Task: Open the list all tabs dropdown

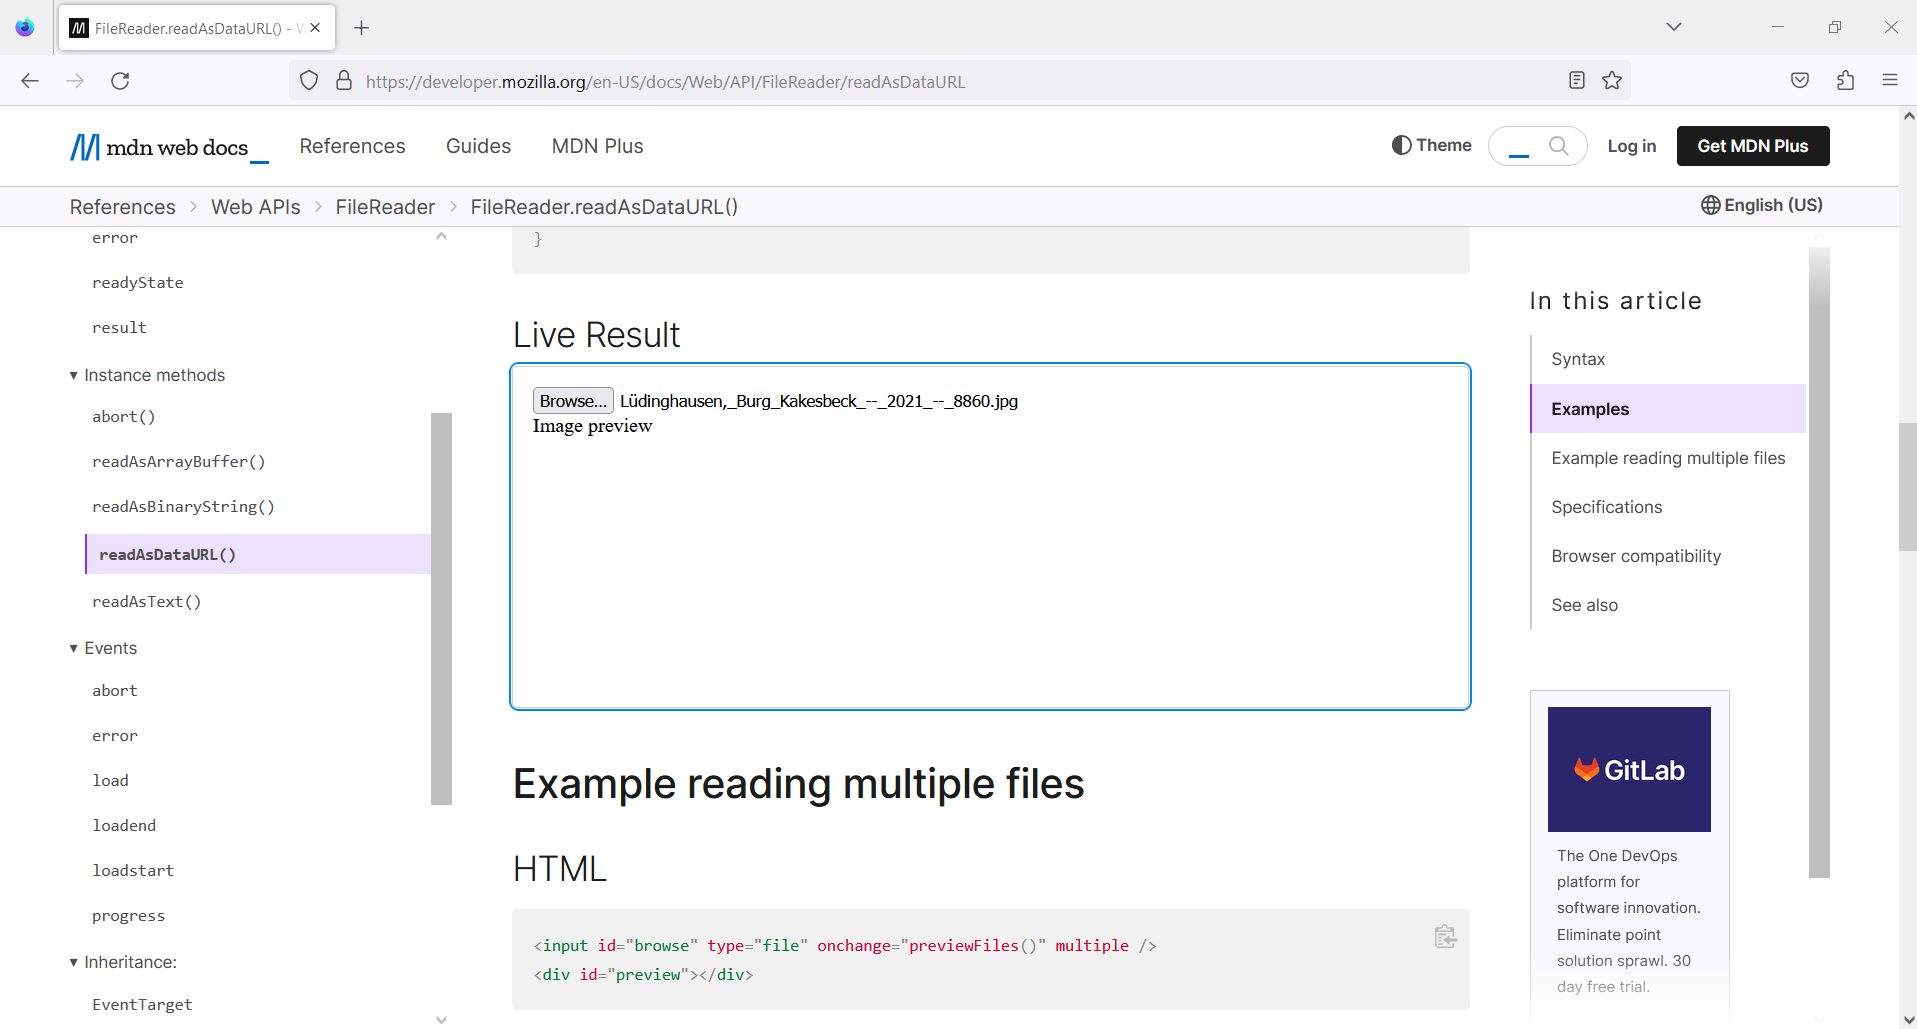Action: [x=1674, y=27]
